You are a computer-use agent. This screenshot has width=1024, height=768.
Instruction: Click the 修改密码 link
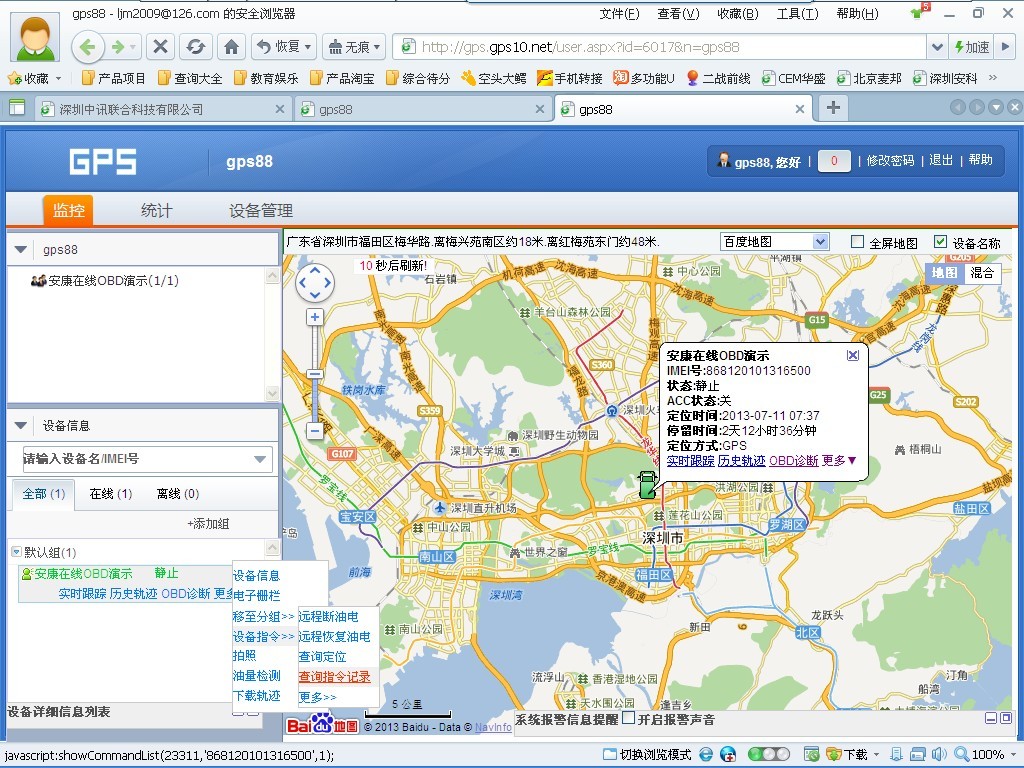click(890, 161)
